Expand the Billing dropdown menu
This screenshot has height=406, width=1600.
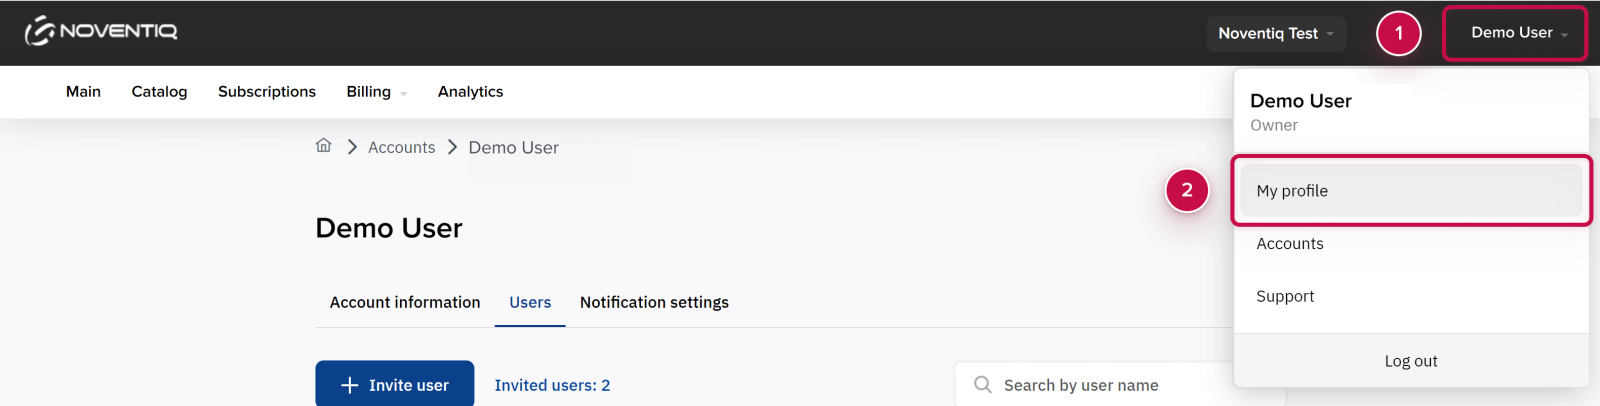(376, 92)
